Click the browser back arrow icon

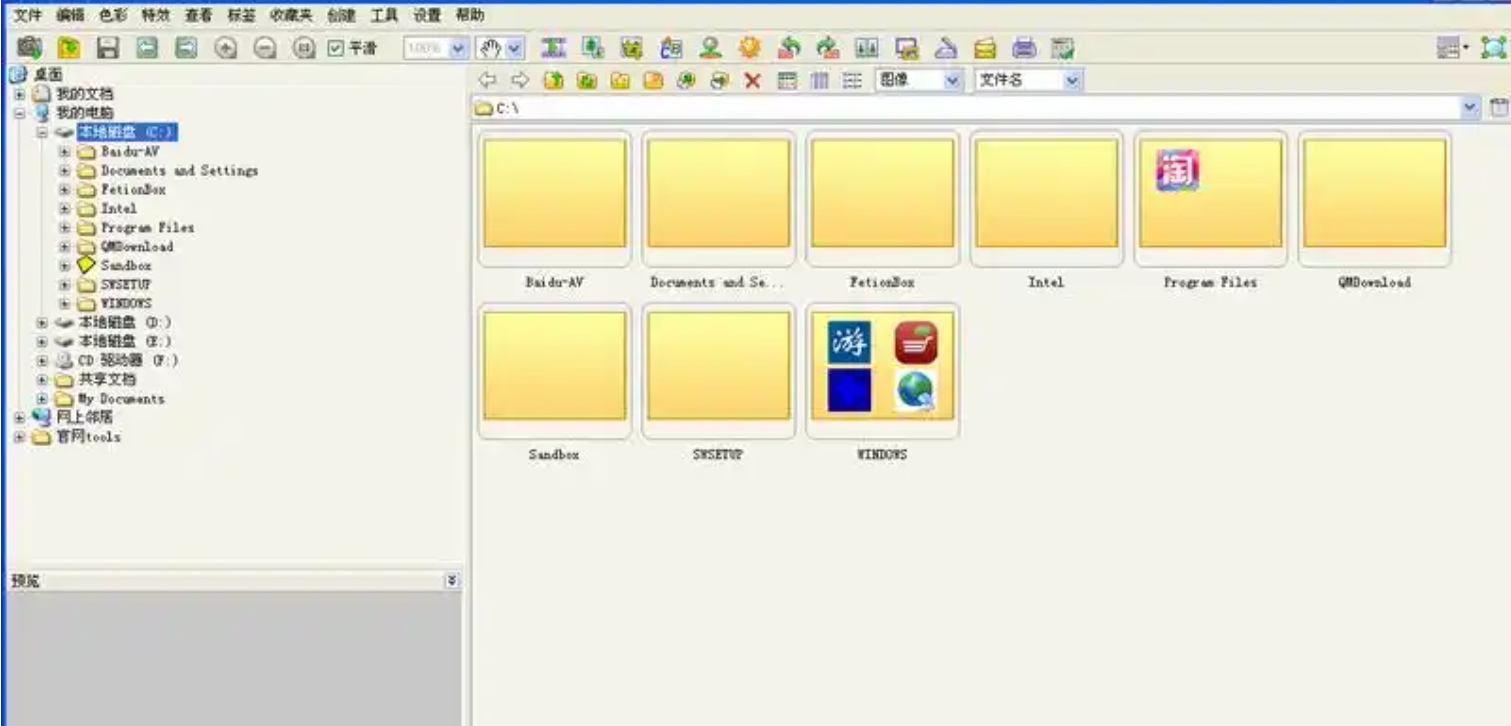[487, 80]
